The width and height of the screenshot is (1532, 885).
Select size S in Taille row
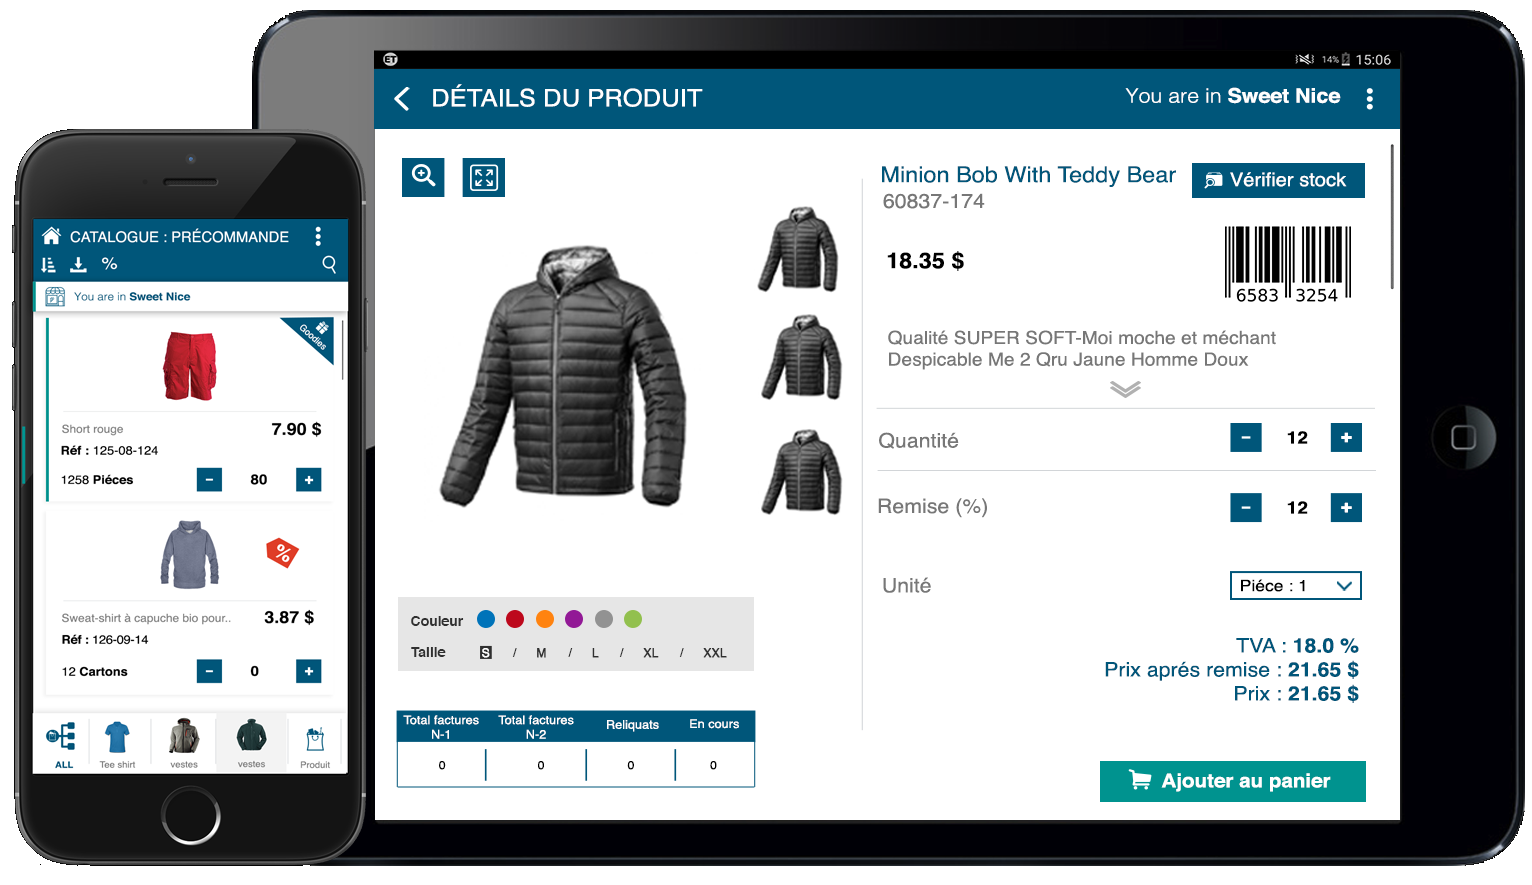(x=486, y=653)
